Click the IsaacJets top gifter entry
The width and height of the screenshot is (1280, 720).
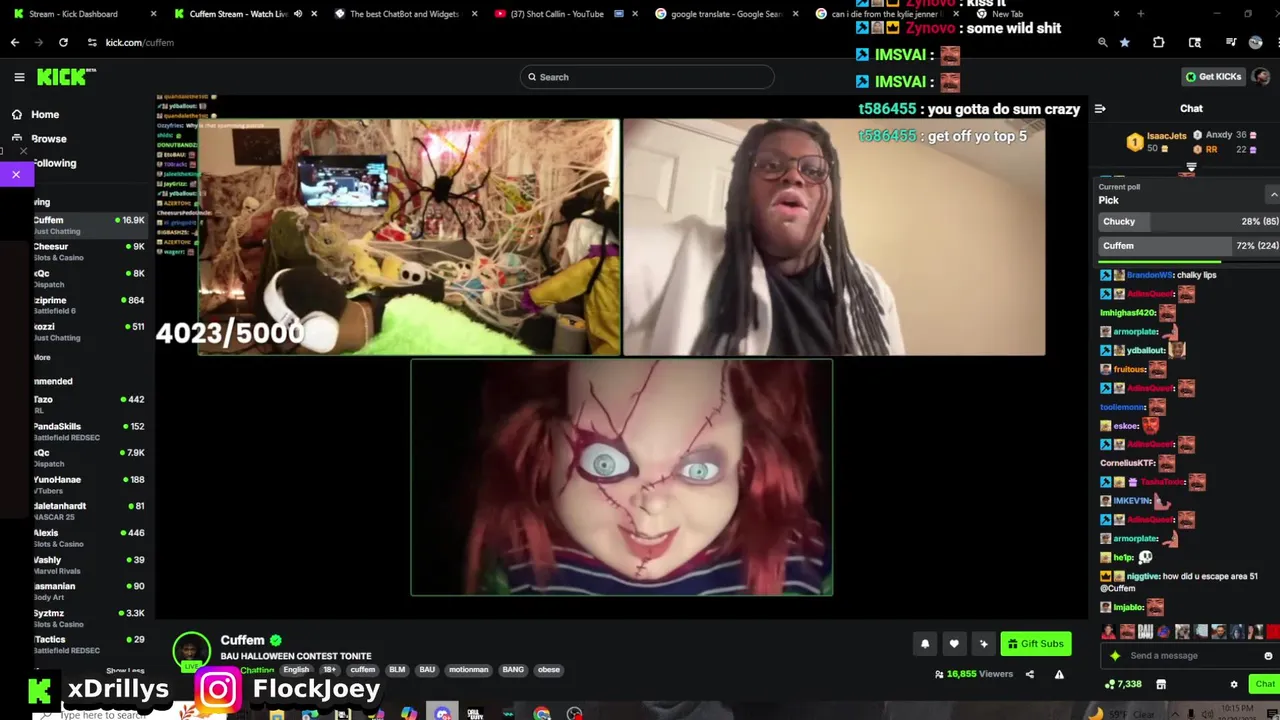coord(1156,142)
